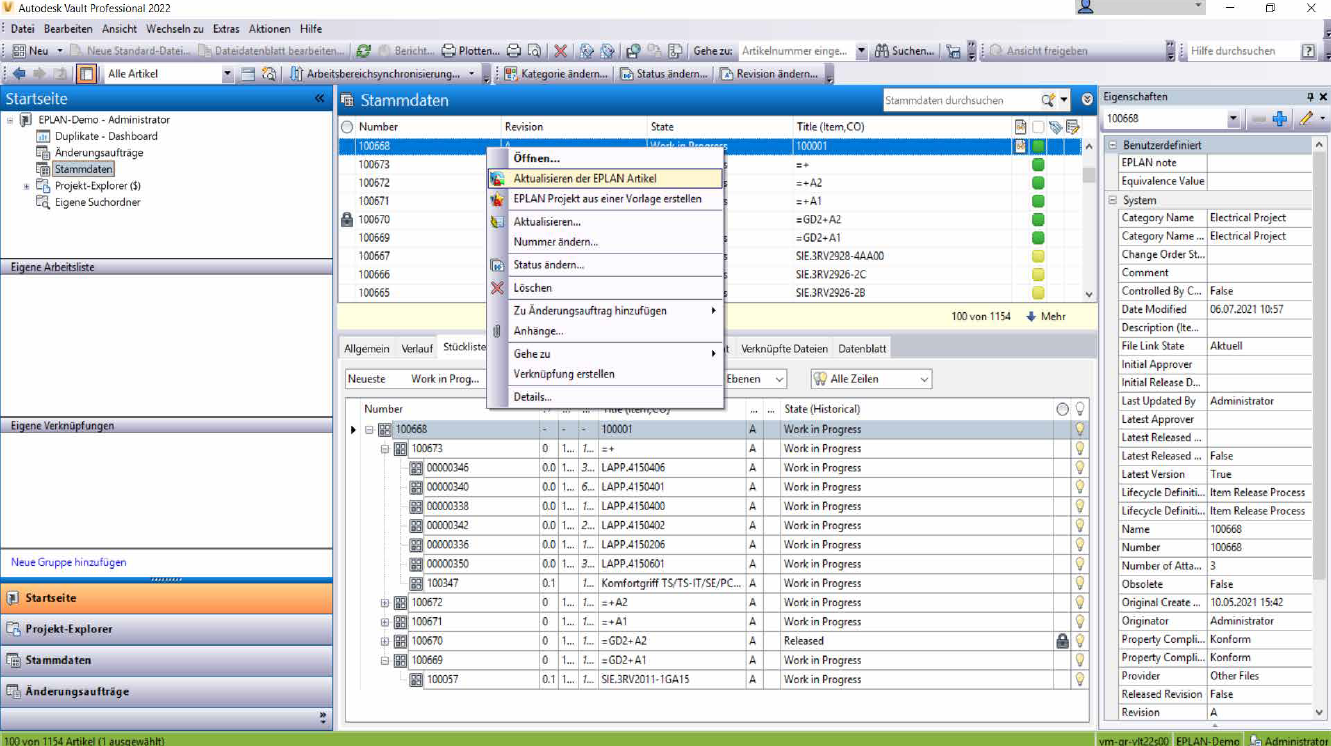Open 'Zu Änderungsauftrag hinzufügen' submenu
Screen dimensions: 1331x746
tap(604, 311)
